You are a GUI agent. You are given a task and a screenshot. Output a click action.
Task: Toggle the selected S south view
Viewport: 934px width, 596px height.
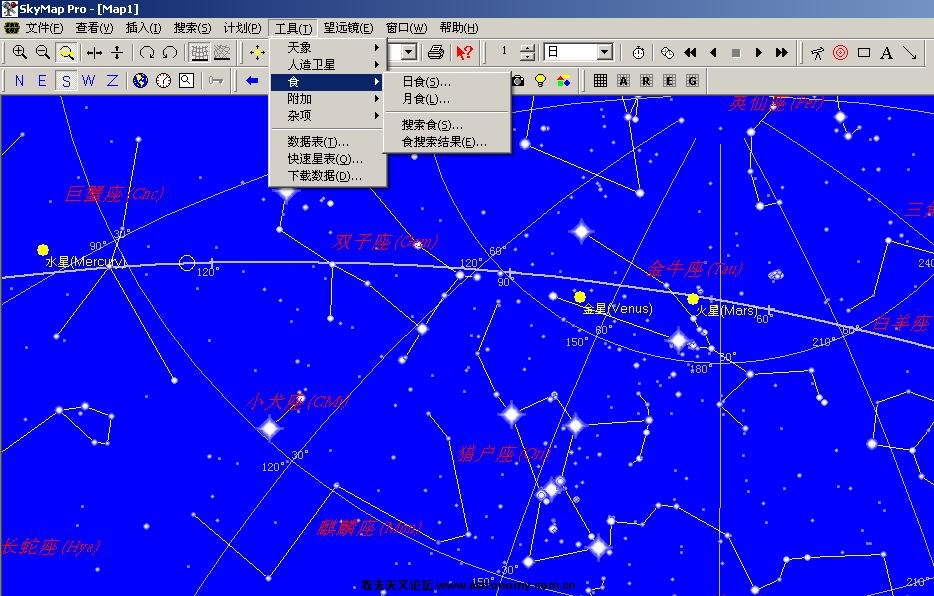point(66,80)
